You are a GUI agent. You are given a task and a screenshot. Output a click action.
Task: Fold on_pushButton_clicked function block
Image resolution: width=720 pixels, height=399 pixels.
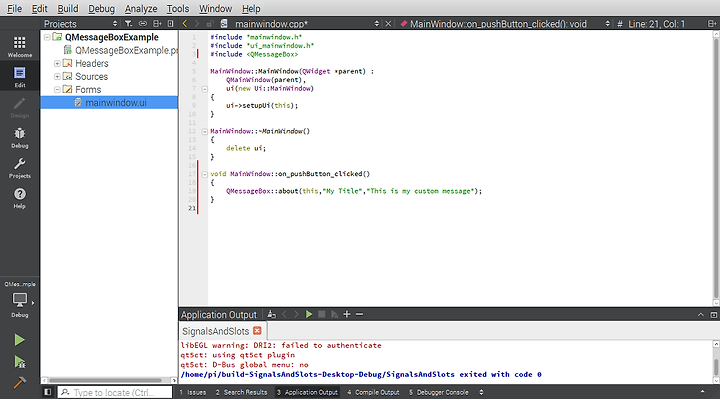(x=205, y=174)
